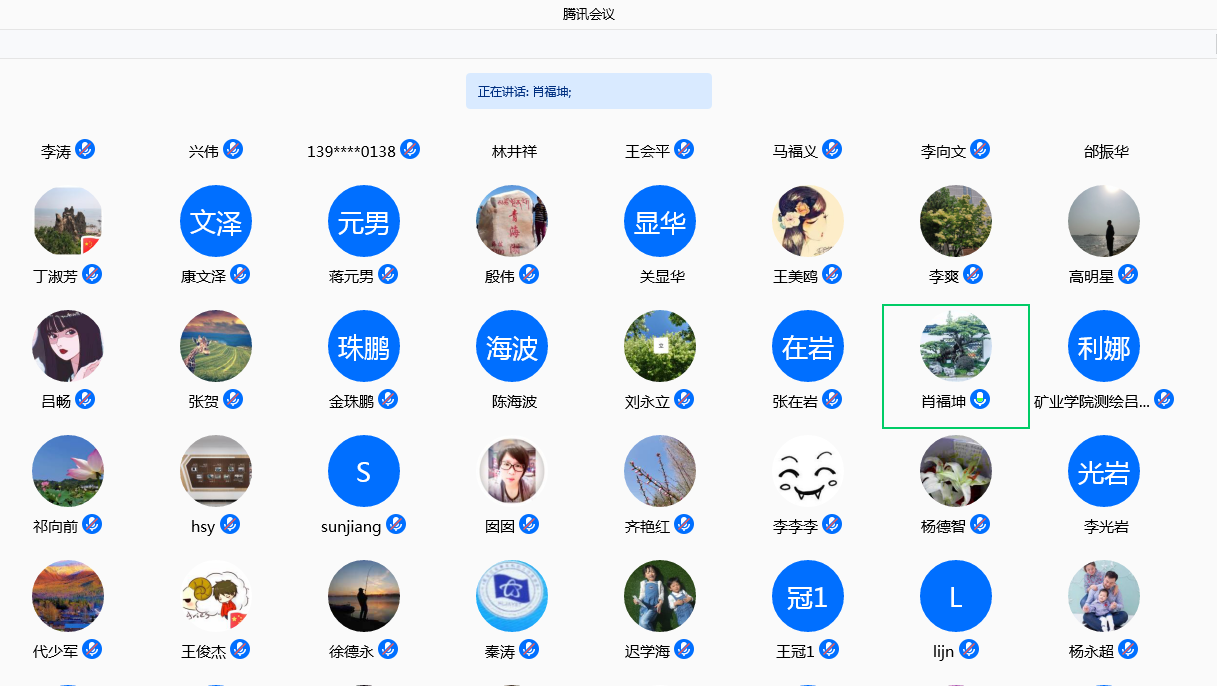Screen dimensions: 1217x686
Task: Select the 文泽 blue avatar
Action: [216, 221]
